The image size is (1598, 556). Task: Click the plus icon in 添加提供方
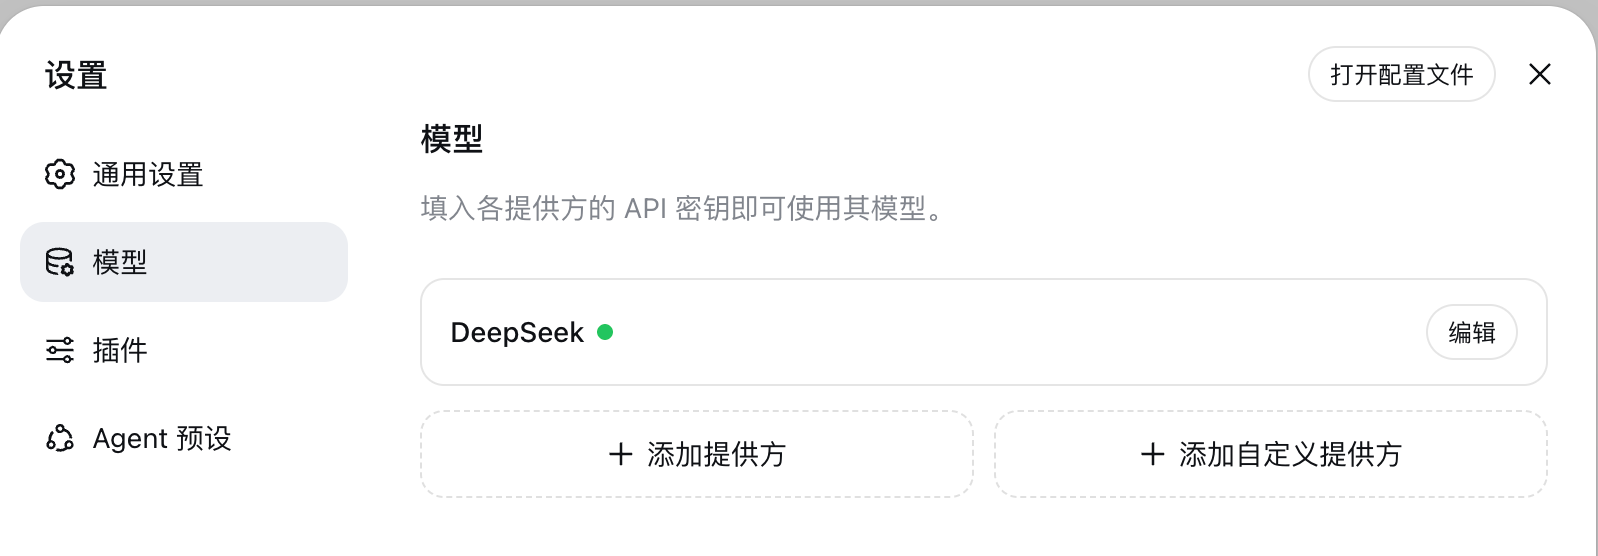621,454
